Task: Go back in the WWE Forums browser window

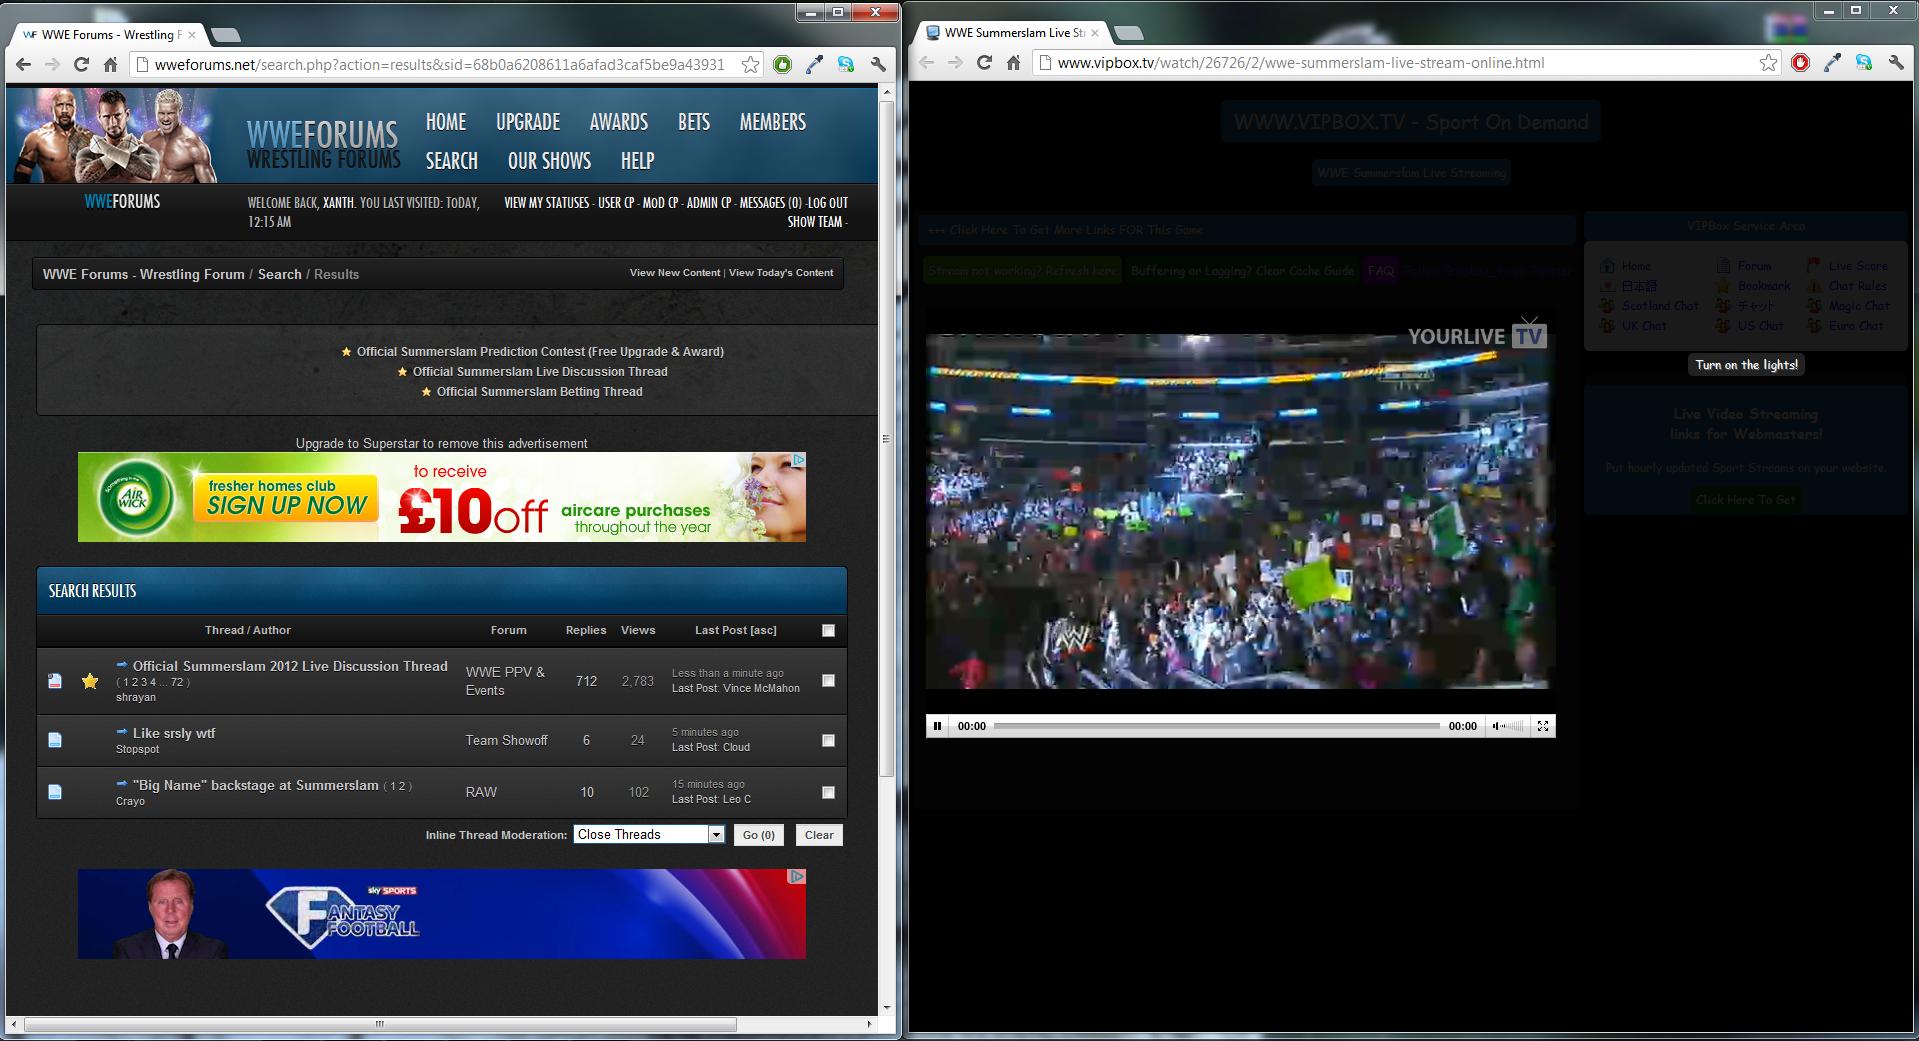Action: [24, 64]
